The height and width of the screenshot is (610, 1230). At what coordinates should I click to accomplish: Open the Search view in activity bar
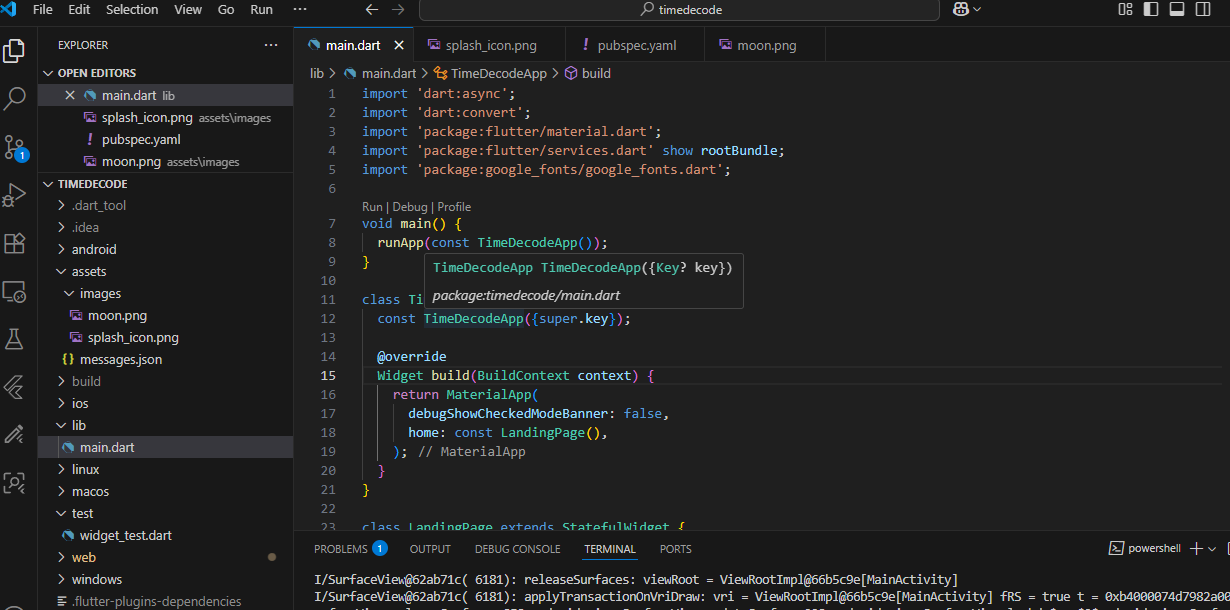[x=15, y=98]
